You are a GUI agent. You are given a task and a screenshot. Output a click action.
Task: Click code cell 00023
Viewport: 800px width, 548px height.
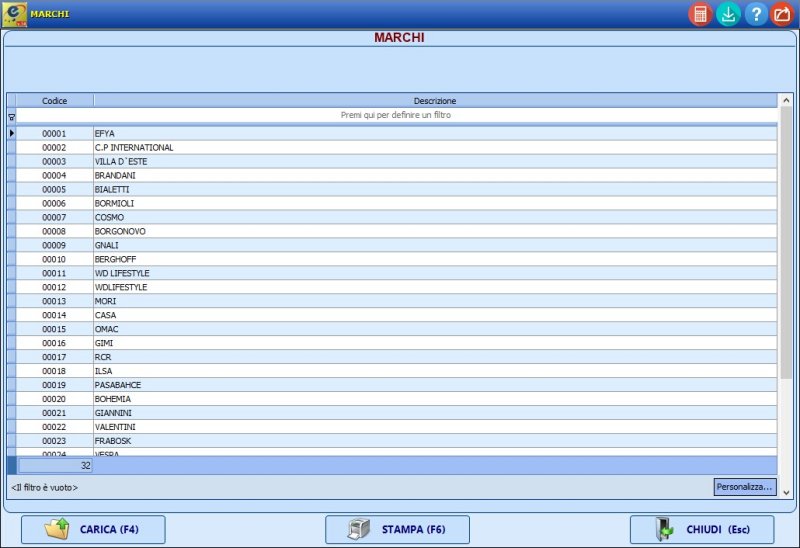coord(55,441)
